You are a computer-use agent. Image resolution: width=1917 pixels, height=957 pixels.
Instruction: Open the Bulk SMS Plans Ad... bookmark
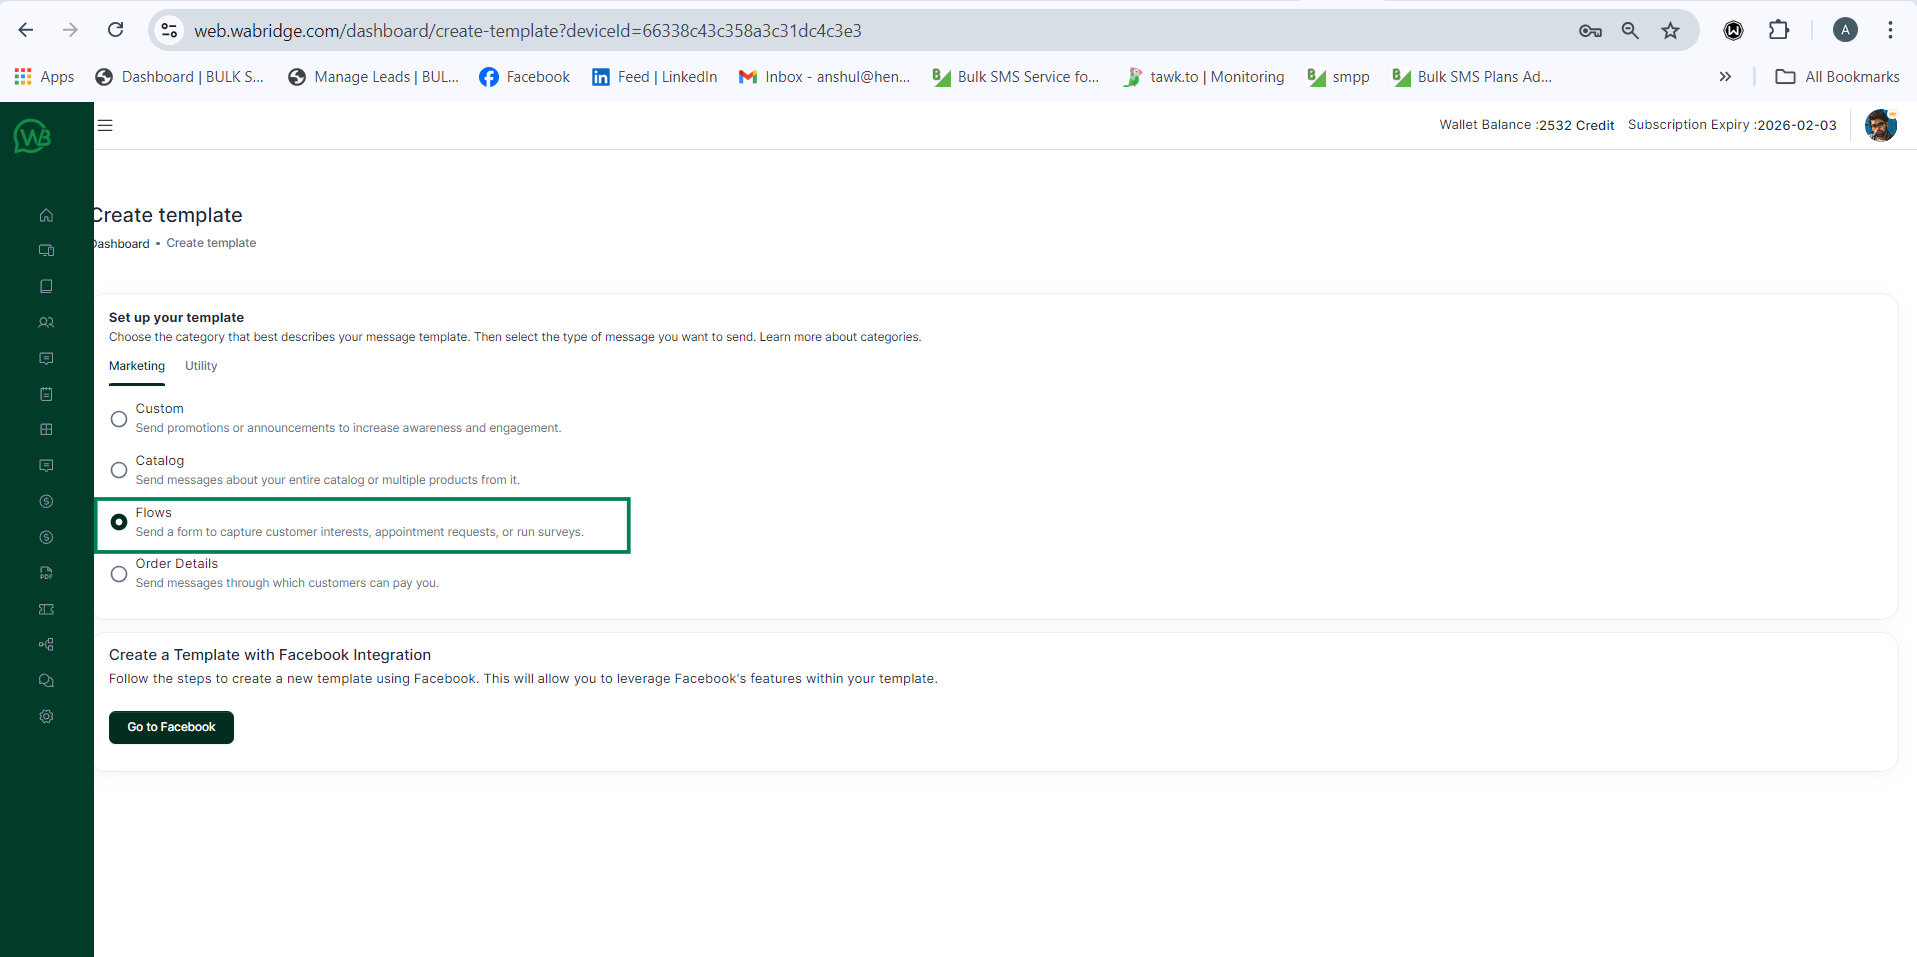click(1472, 77)
